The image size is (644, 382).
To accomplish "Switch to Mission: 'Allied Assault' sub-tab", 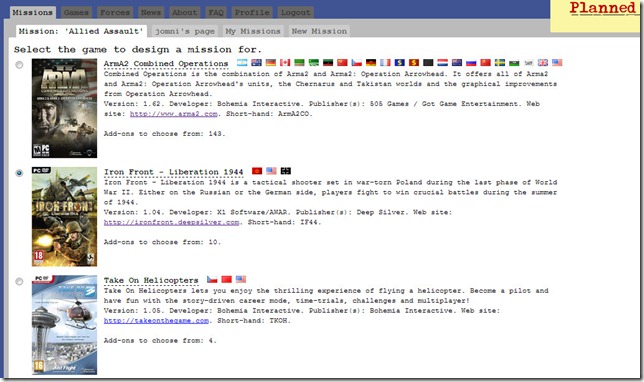I will (x=81, y=31).
